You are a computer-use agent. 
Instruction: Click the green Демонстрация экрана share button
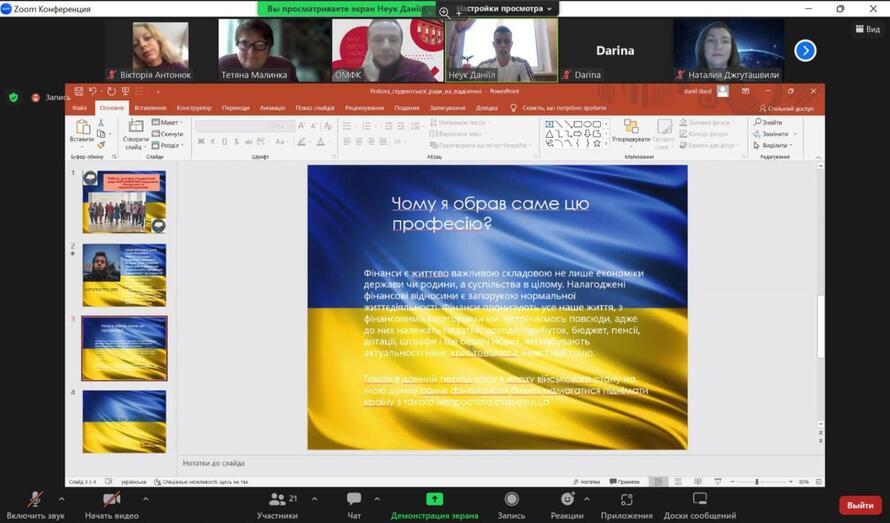[434, 499]
